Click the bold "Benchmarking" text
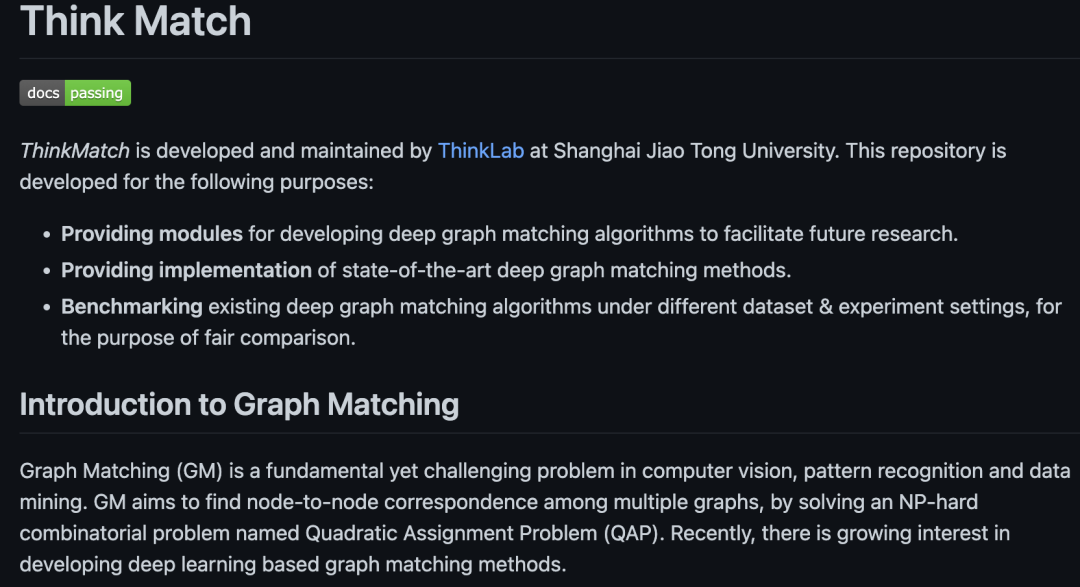The width and height of the screenshot is (1080, 587). 132,306
